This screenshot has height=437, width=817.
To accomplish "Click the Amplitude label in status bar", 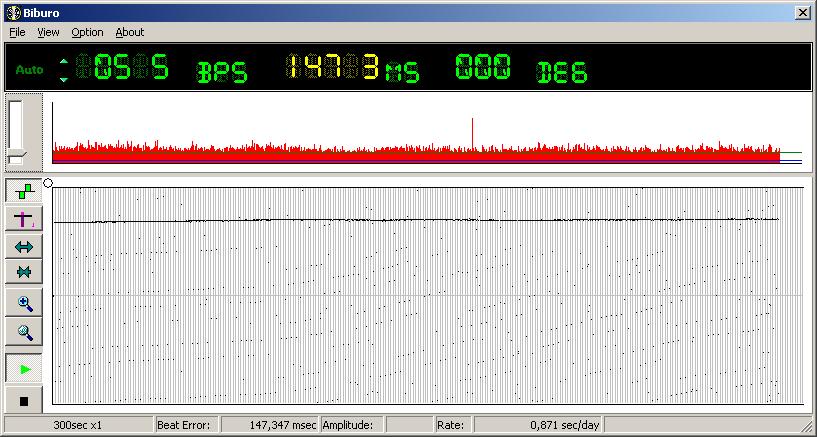I will pos(348,425).
